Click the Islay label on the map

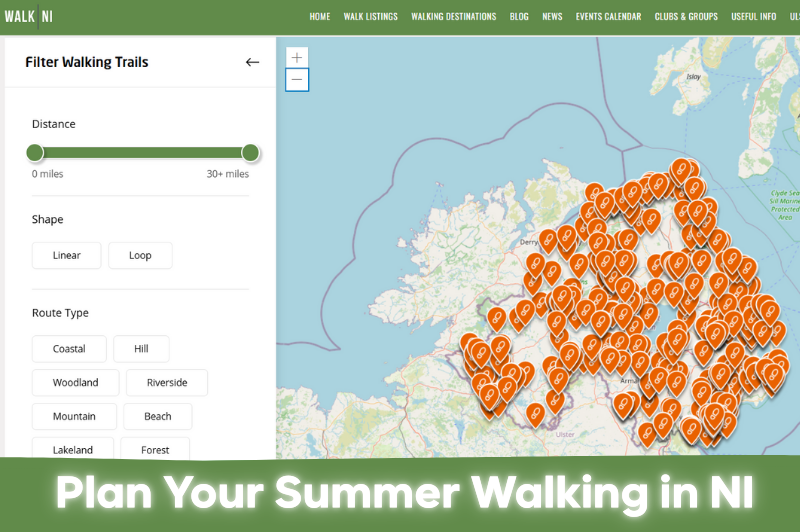pos(693,77)
